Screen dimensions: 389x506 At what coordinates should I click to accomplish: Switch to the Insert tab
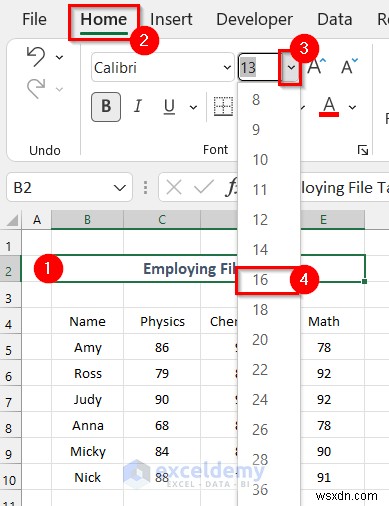click(x=171, y=19)
